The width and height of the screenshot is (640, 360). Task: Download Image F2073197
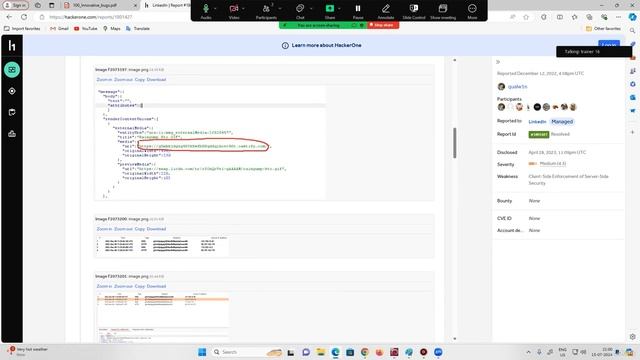(156, 80)
